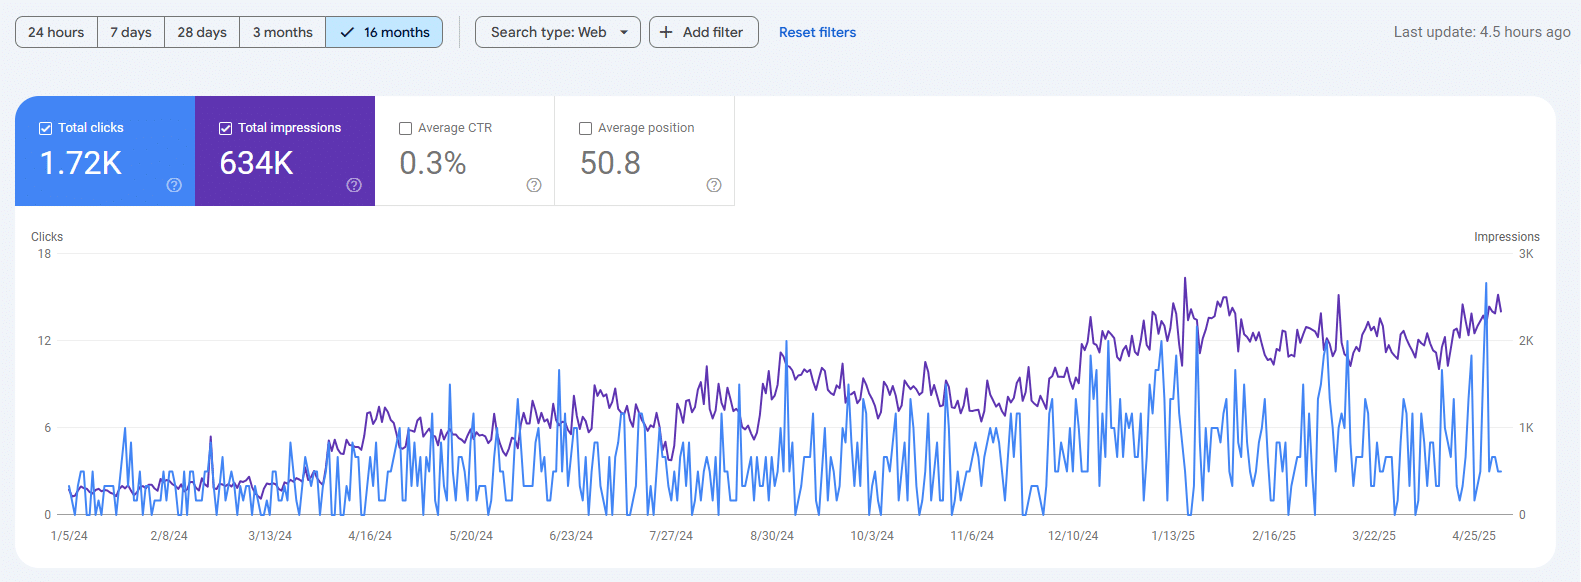
Task: Click the 1/13/25 date label on chart
Action: click(1173, 536)
